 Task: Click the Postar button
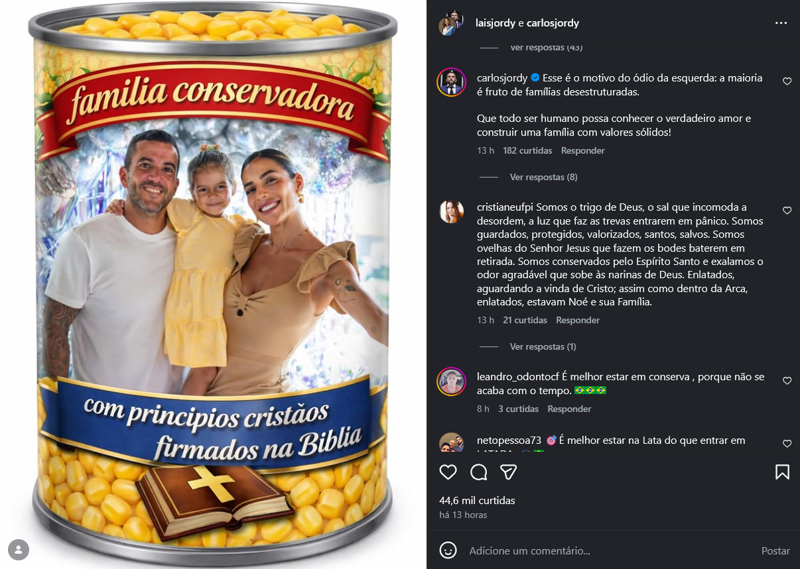click(775, 551)
